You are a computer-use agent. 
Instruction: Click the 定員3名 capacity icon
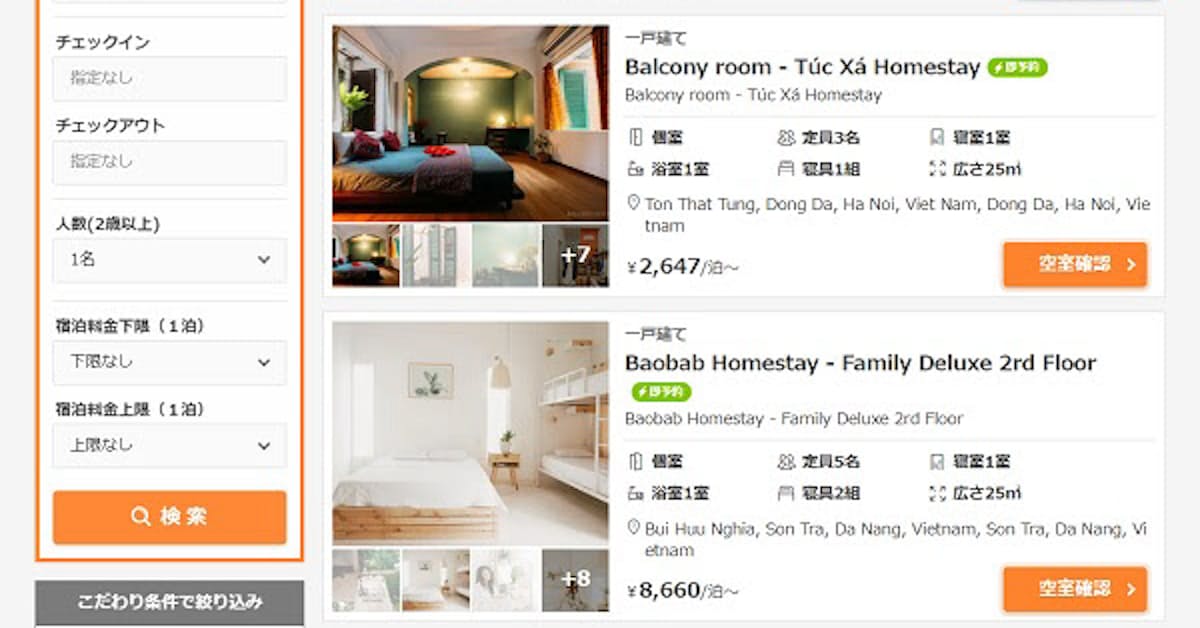click(x=785, y=138)
